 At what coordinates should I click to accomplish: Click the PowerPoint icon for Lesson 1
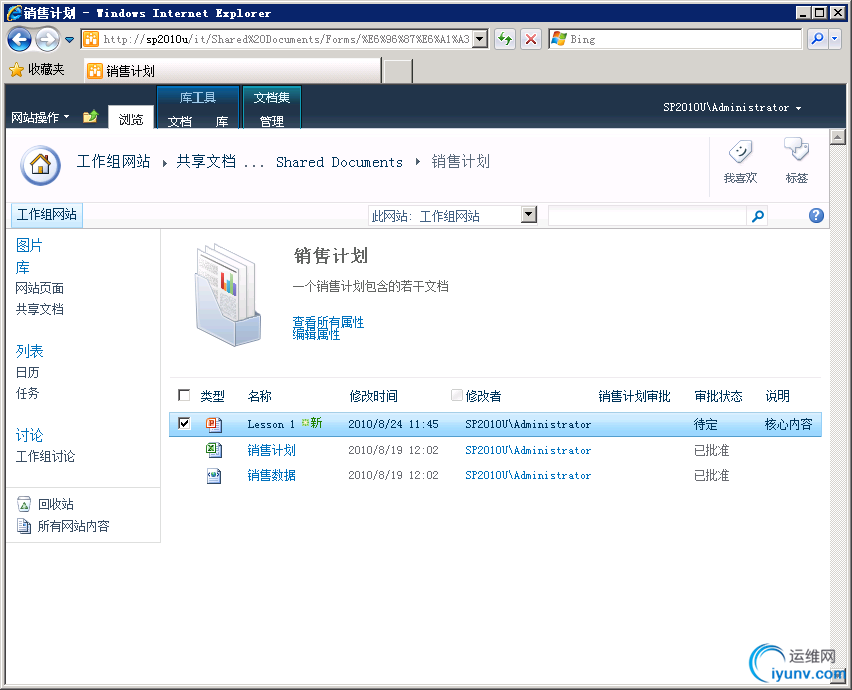(x=214, y=424)
